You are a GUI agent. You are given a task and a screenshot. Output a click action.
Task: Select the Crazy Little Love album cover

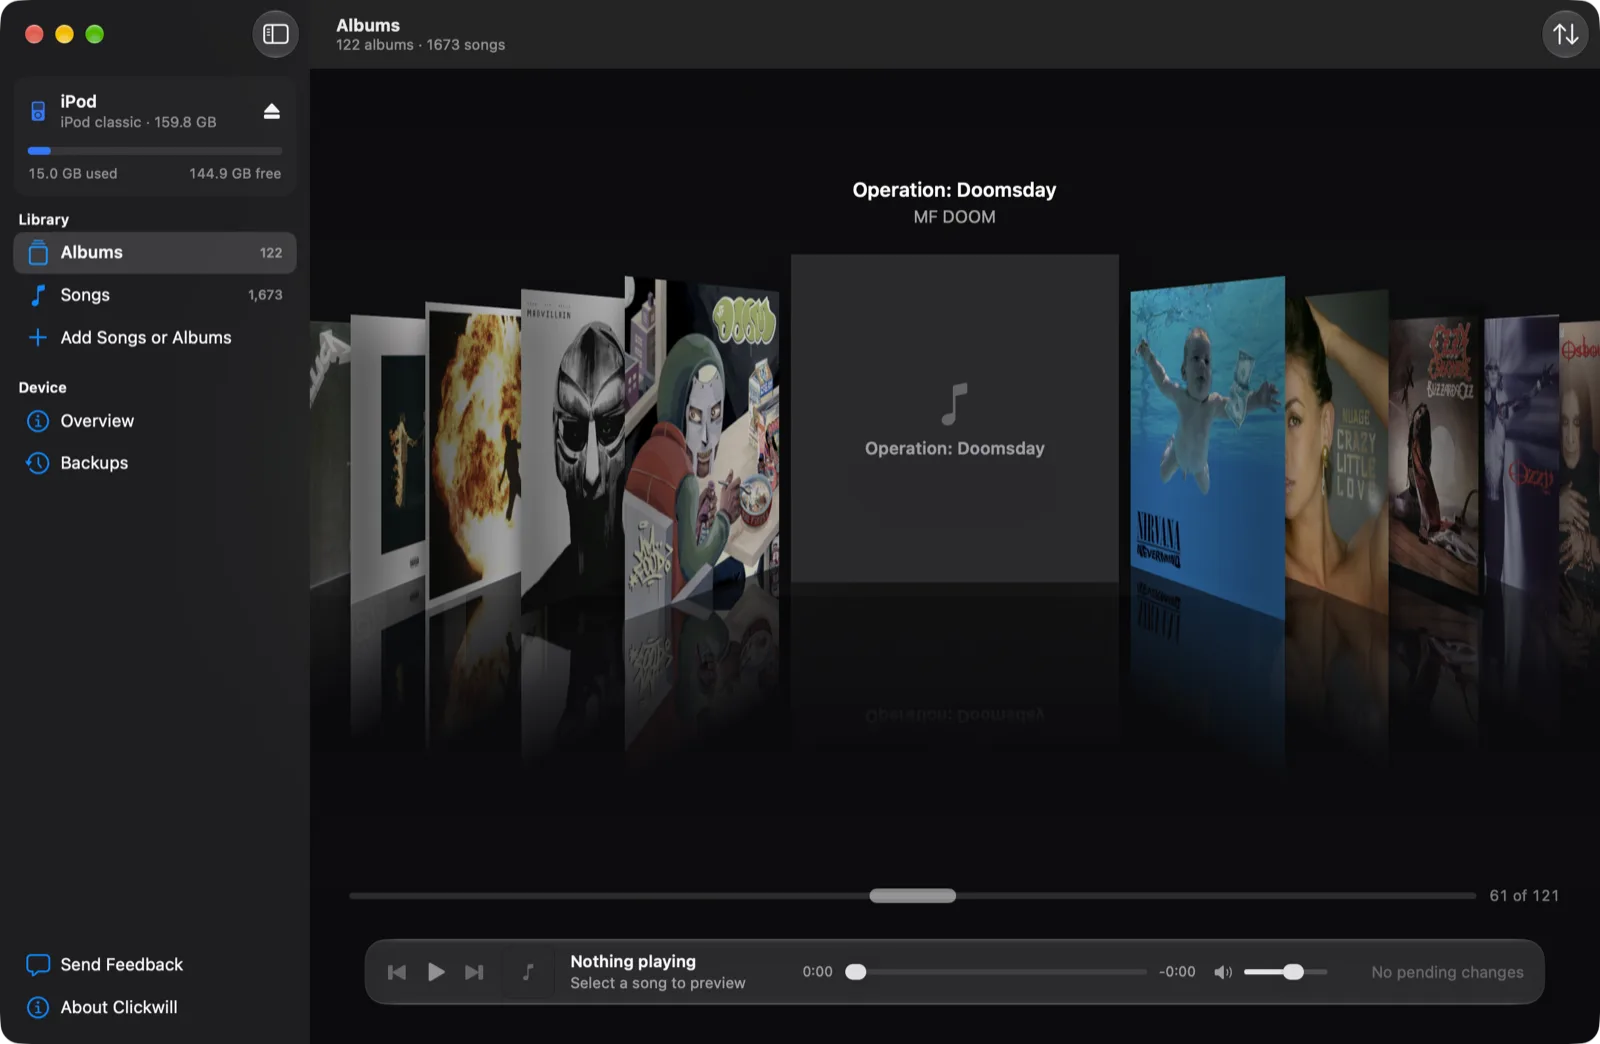(1337, 450)
